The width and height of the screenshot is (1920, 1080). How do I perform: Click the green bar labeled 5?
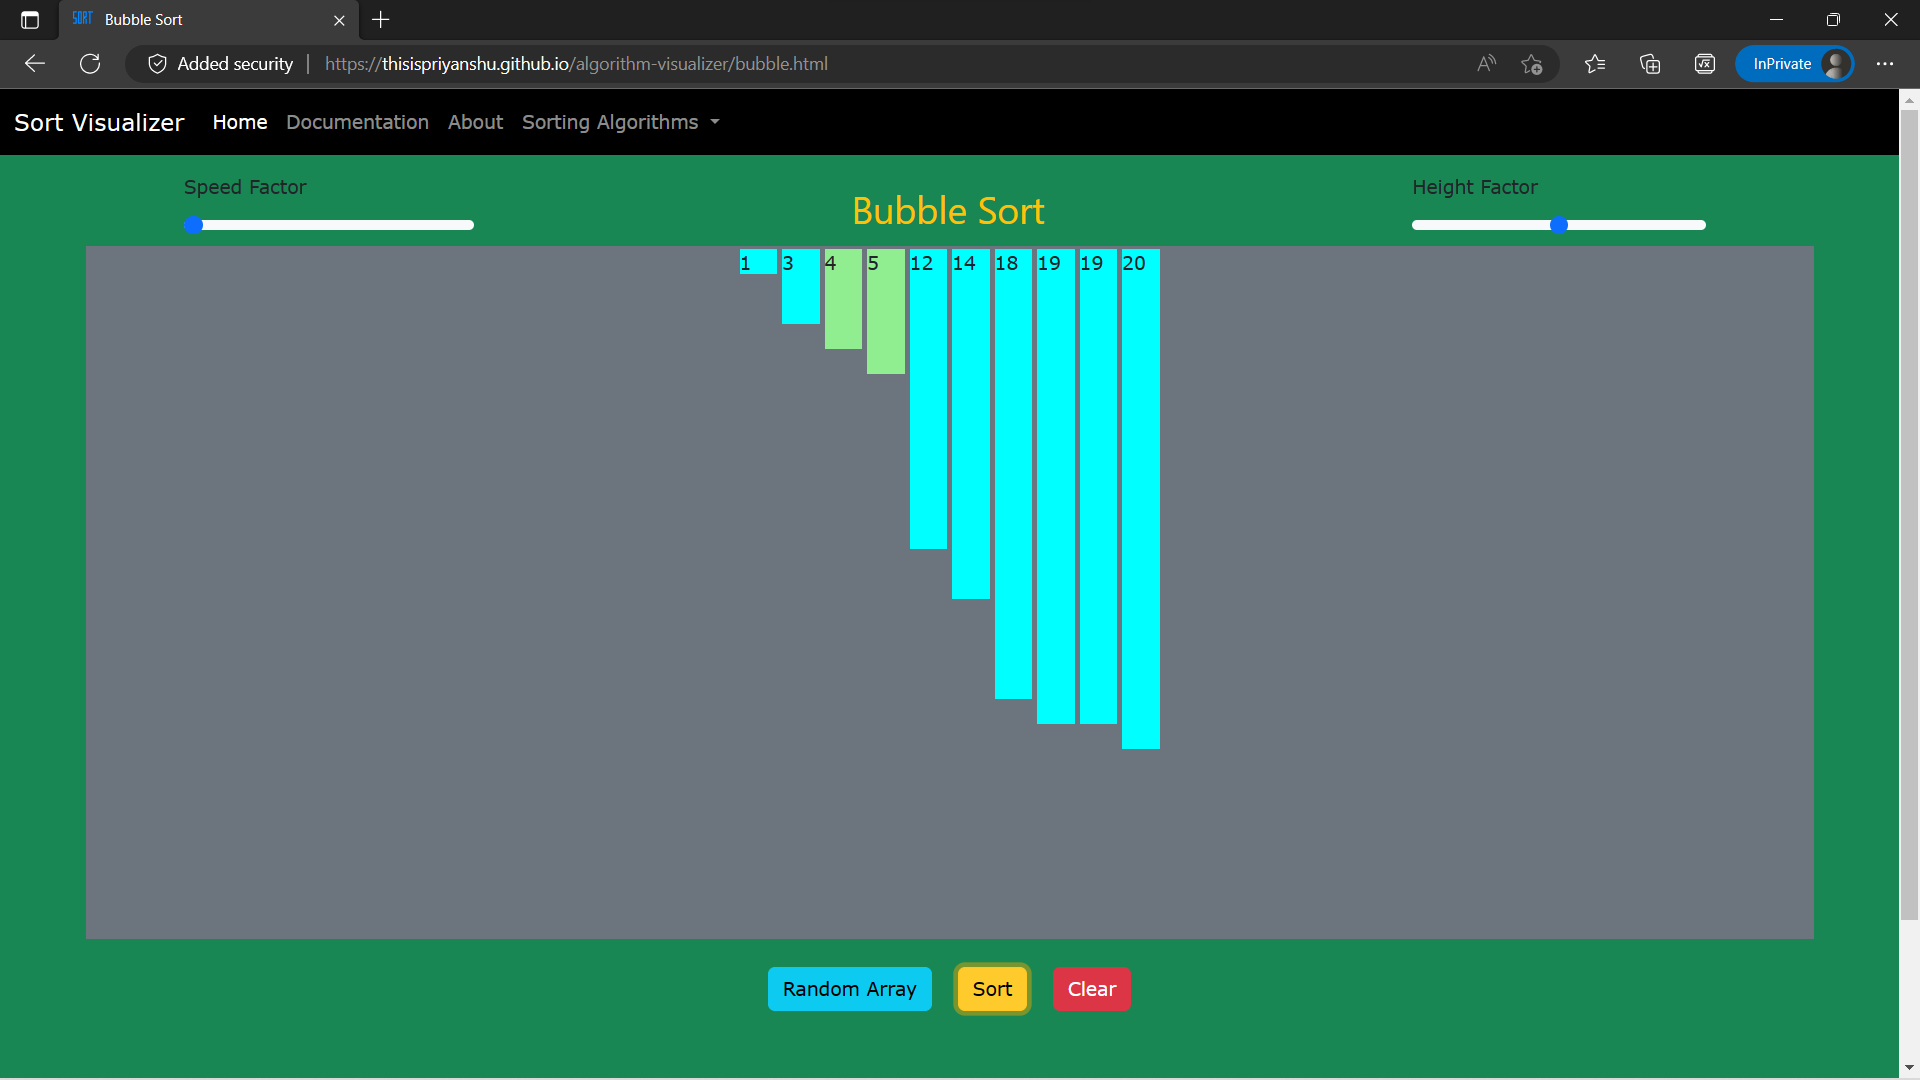click(x=886, y=312)
